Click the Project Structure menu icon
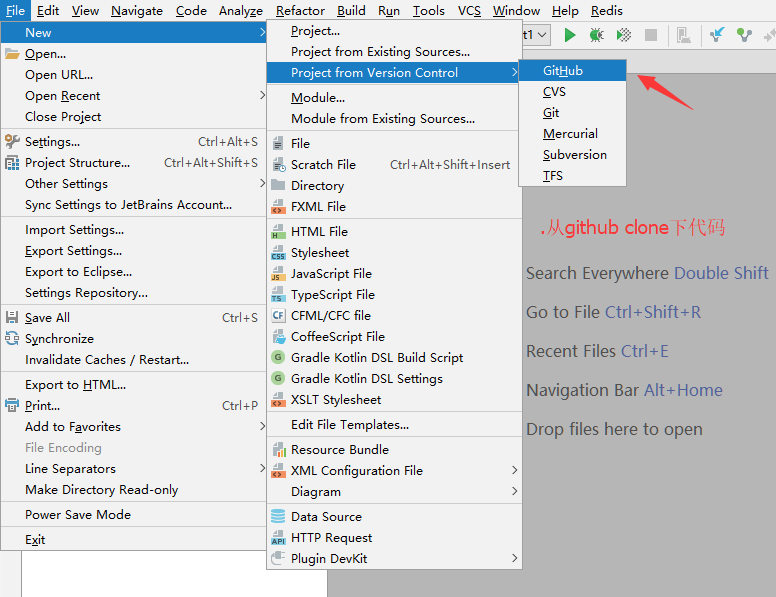The image size is (776, 597). pyautogui.click(x=12, y=163)
